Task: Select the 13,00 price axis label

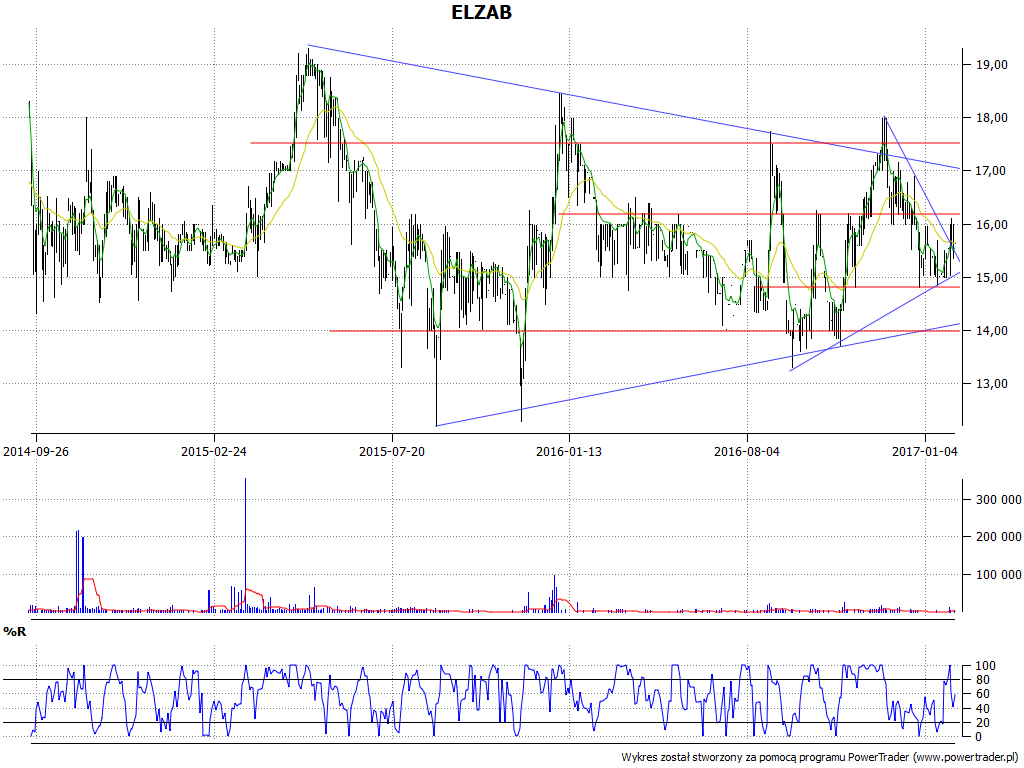Action: 991,383
